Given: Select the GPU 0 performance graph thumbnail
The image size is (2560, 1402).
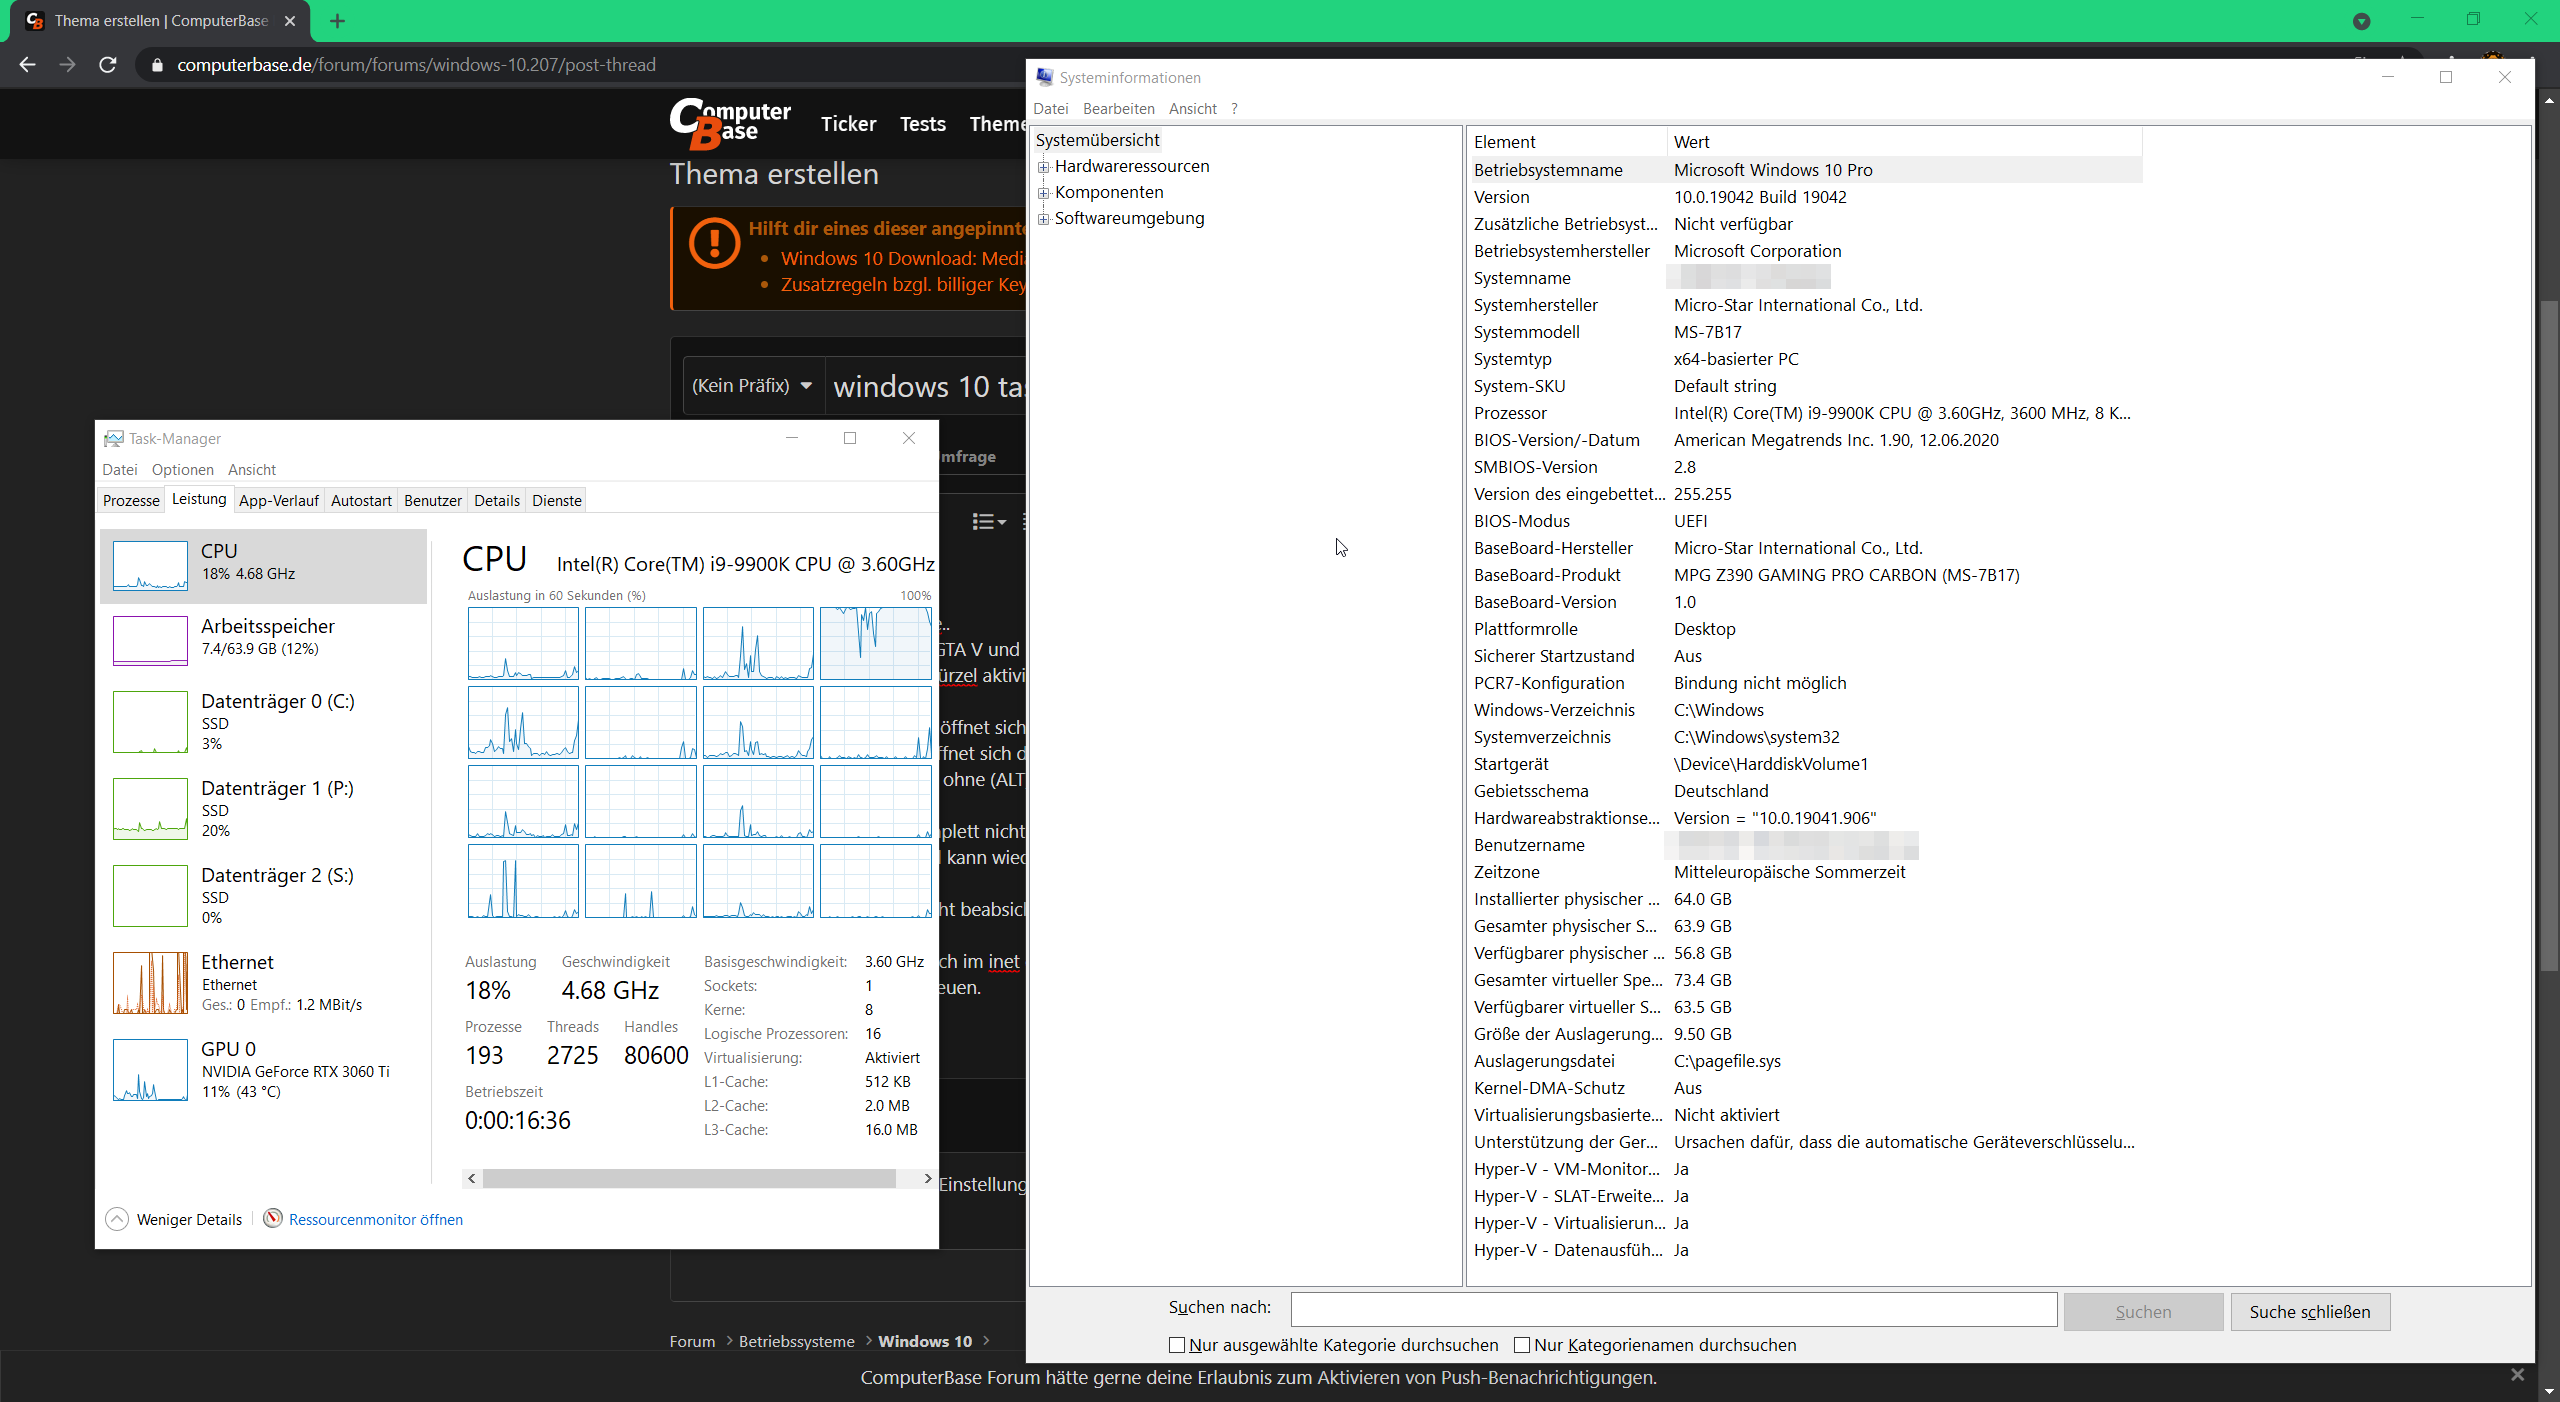Looking at the screenshot, I should [150, 1070].
